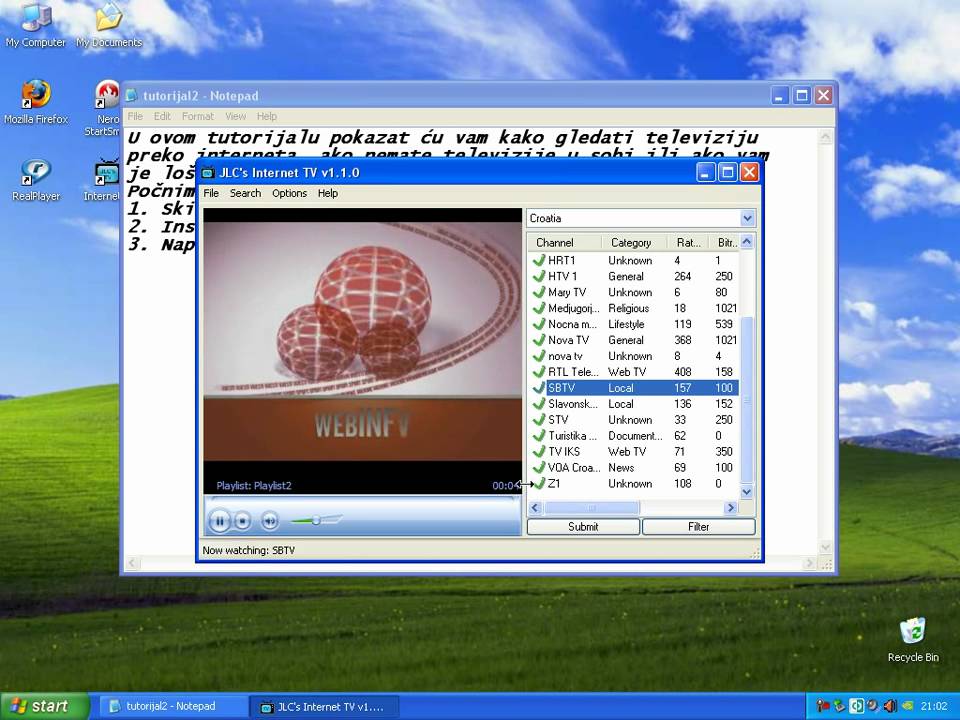Select the Nova TV General channel
This screenshot has height=720, width=960.
[x=634, y=340]
